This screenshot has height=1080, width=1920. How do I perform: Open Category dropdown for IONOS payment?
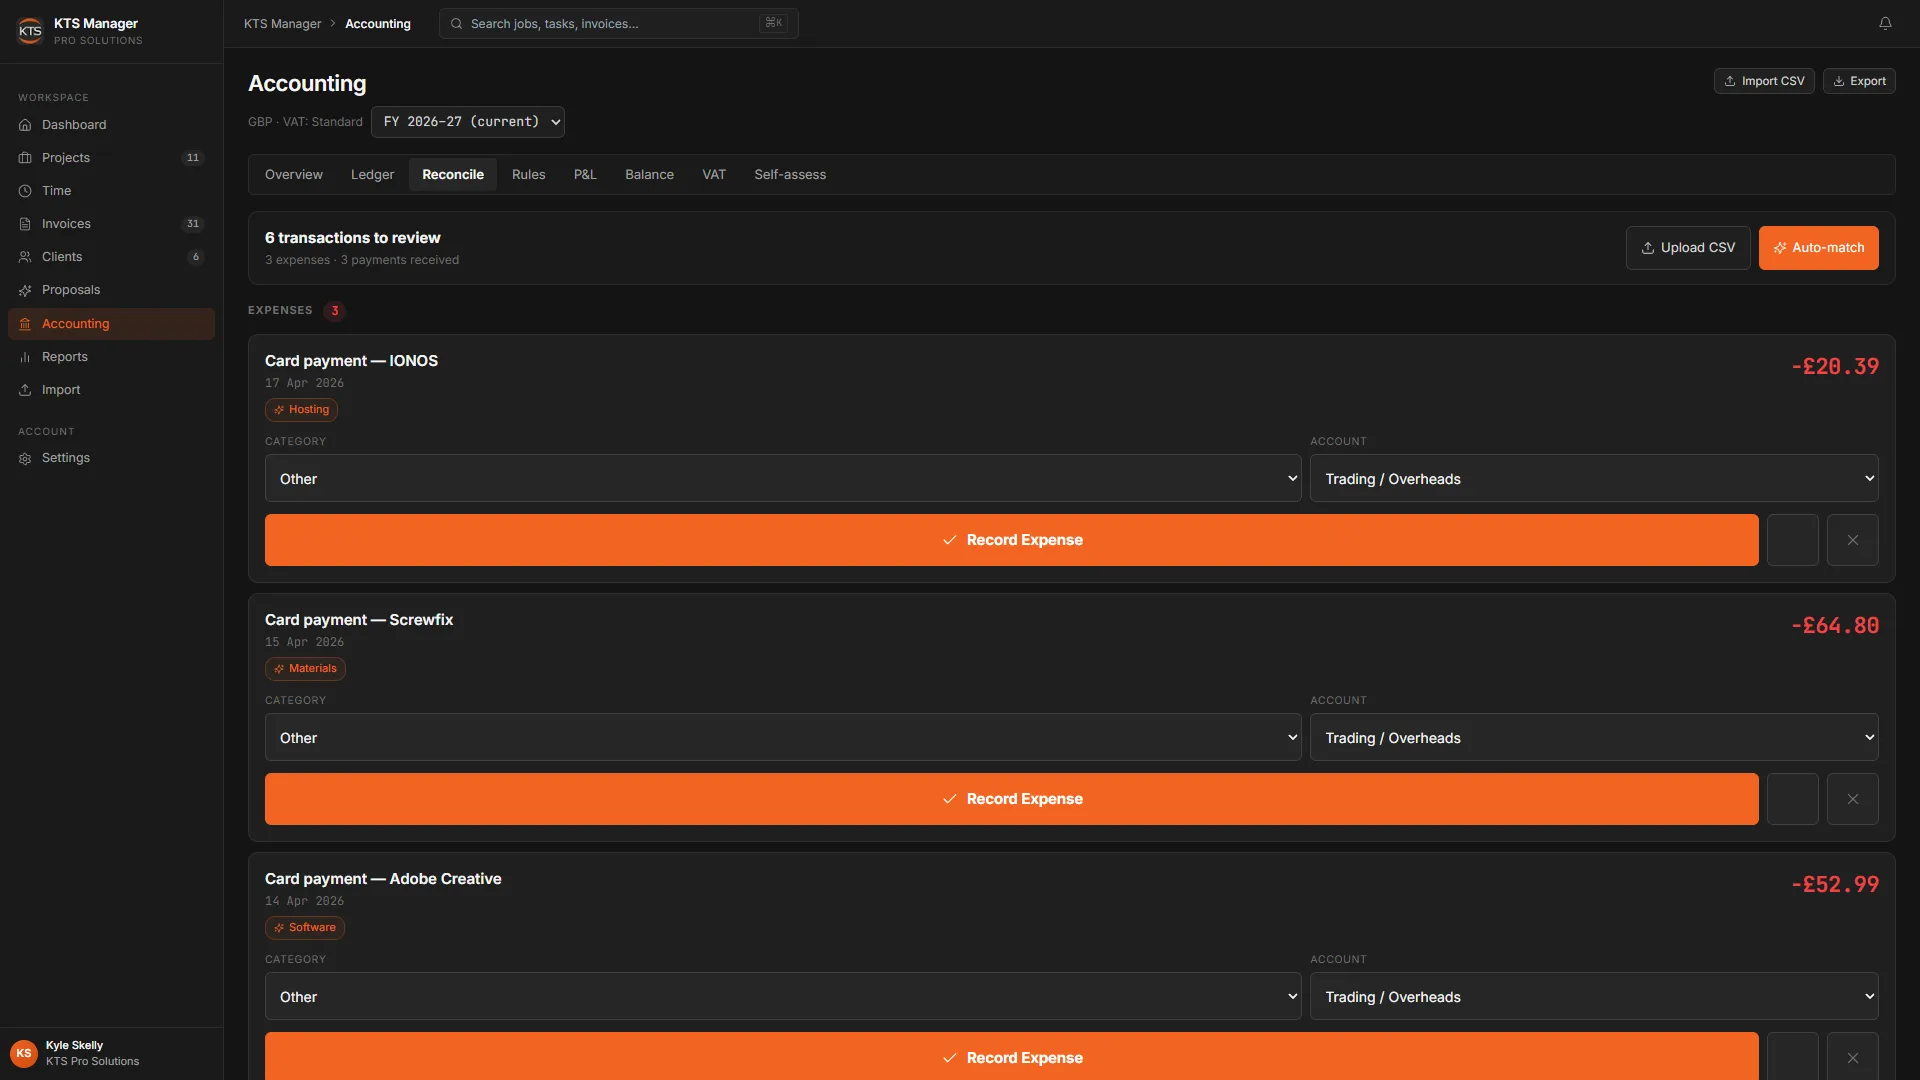(x=783, y=479)
